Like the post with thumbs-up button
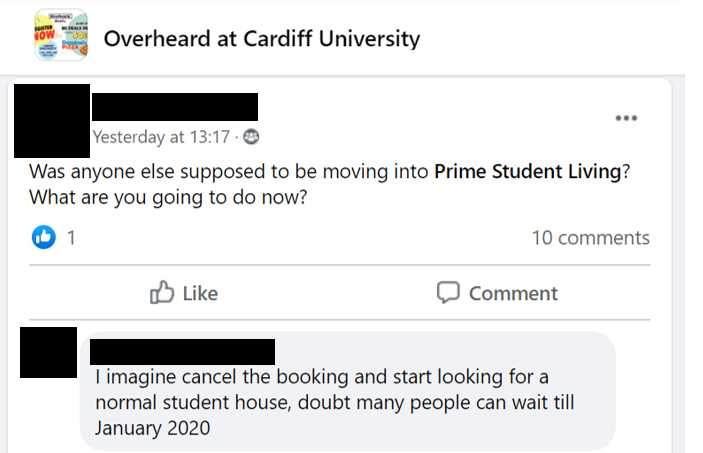Screen dimensions: 703x453 pos(184,293)
